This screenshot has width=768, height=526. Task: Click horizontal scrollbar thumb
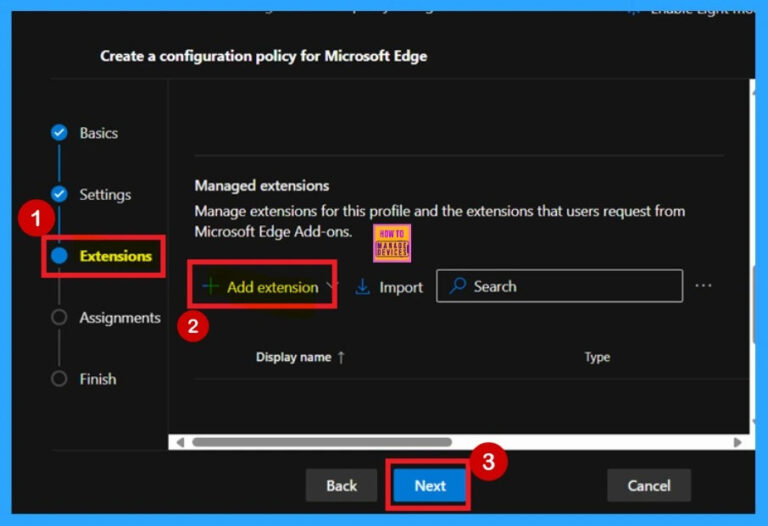[322, 442]
